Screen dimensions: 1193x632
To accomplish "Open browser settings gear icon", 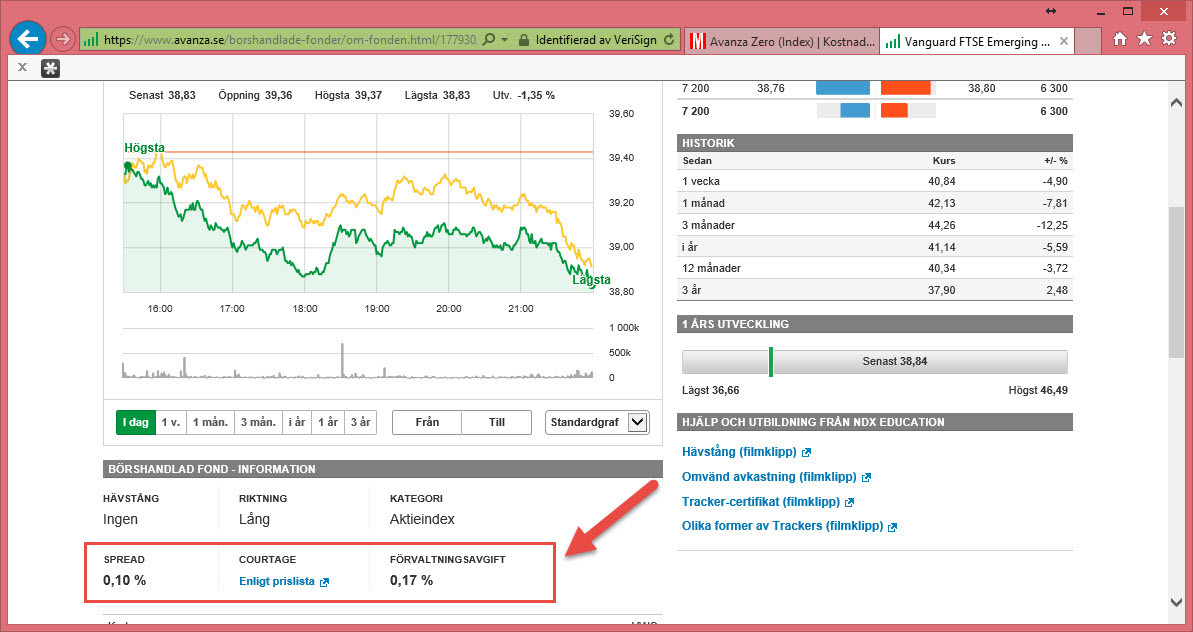I will point(1168,39).
